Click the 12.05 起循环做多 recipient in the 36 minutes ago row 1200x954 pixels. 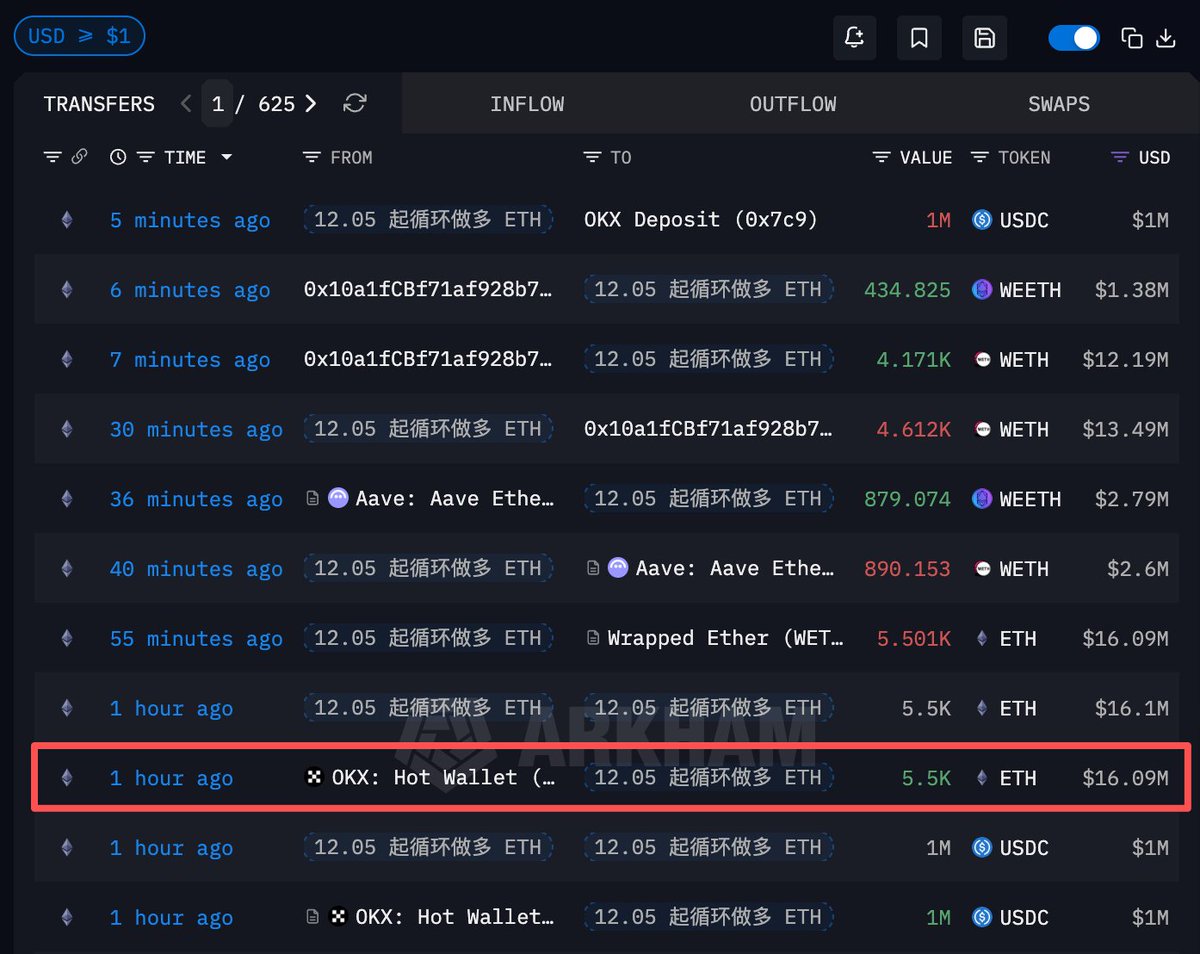(x=709, y=498)
